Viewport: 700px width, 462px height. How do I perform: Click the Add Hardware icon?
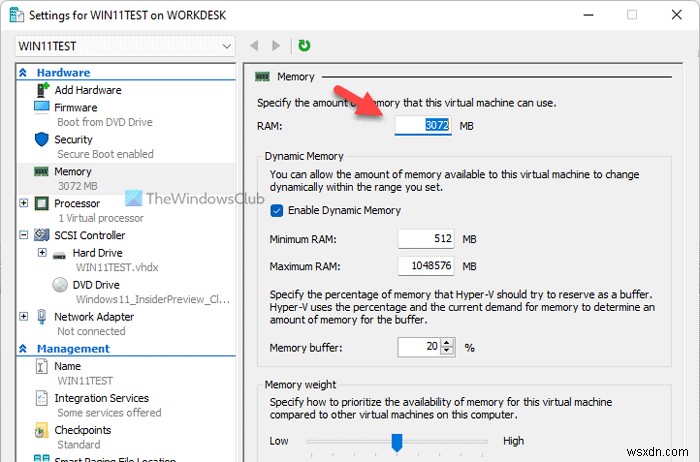pos(42,90)
